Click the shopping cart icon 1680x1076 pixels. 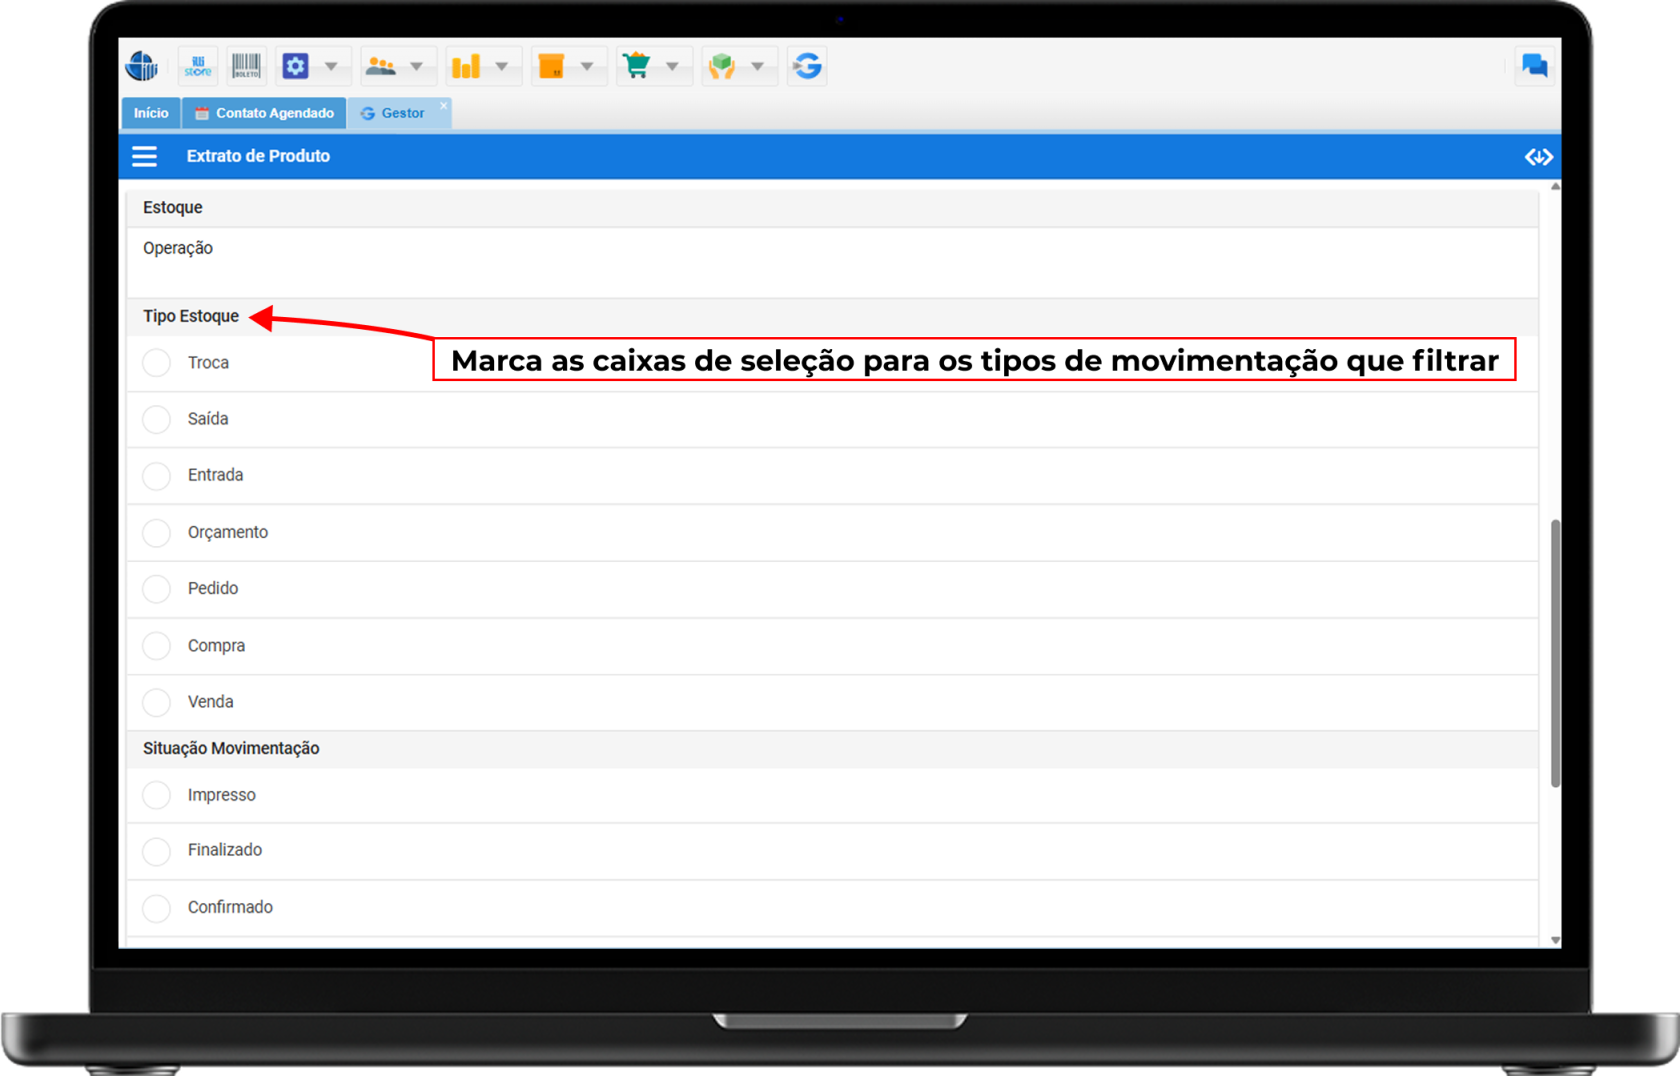(x=636, y=66)
